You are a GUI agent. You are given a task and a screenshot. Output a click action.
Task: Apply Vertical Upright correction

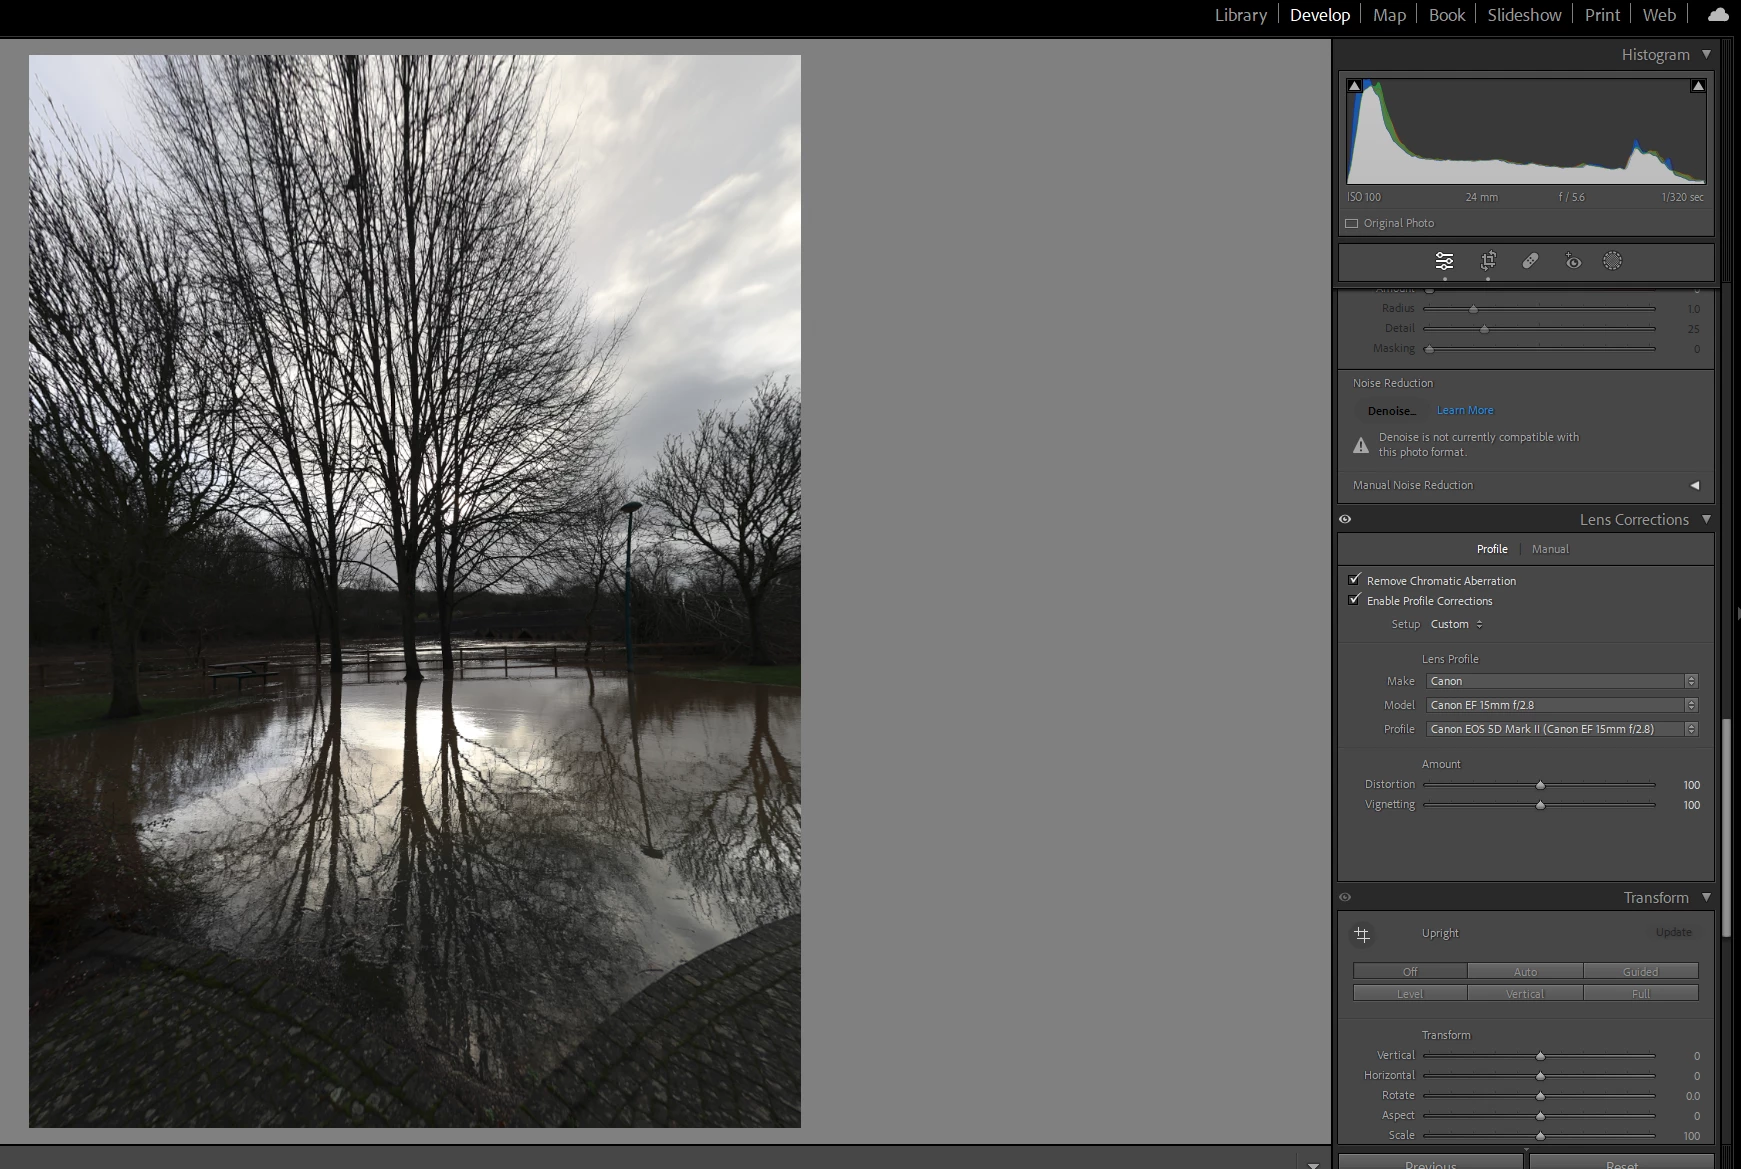[1525, 993]
